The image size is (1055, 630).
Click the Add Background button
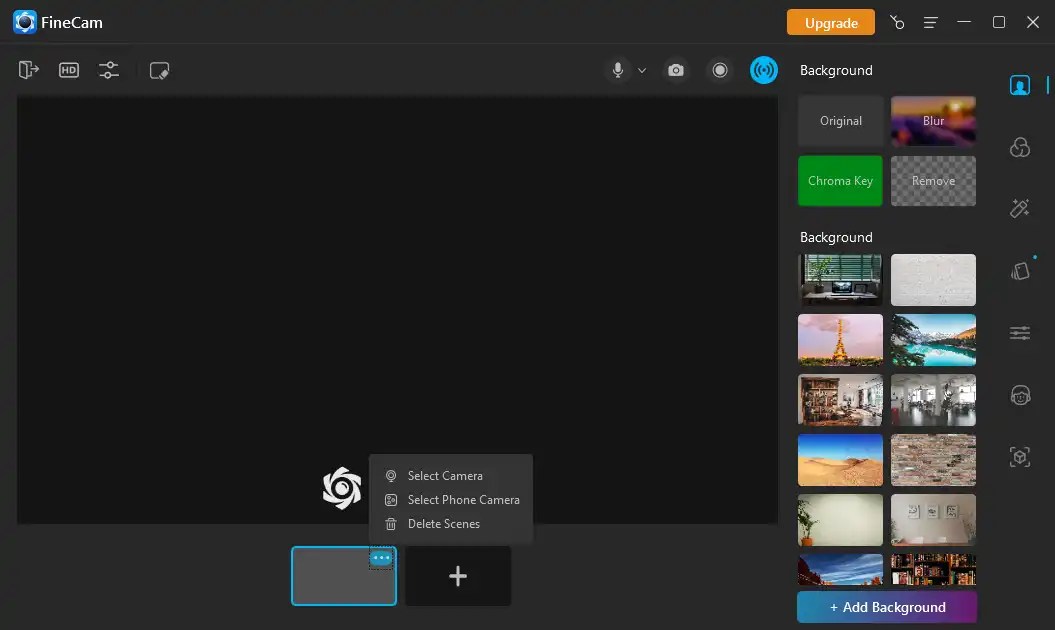pyautogui.click(x=886, y=607)
